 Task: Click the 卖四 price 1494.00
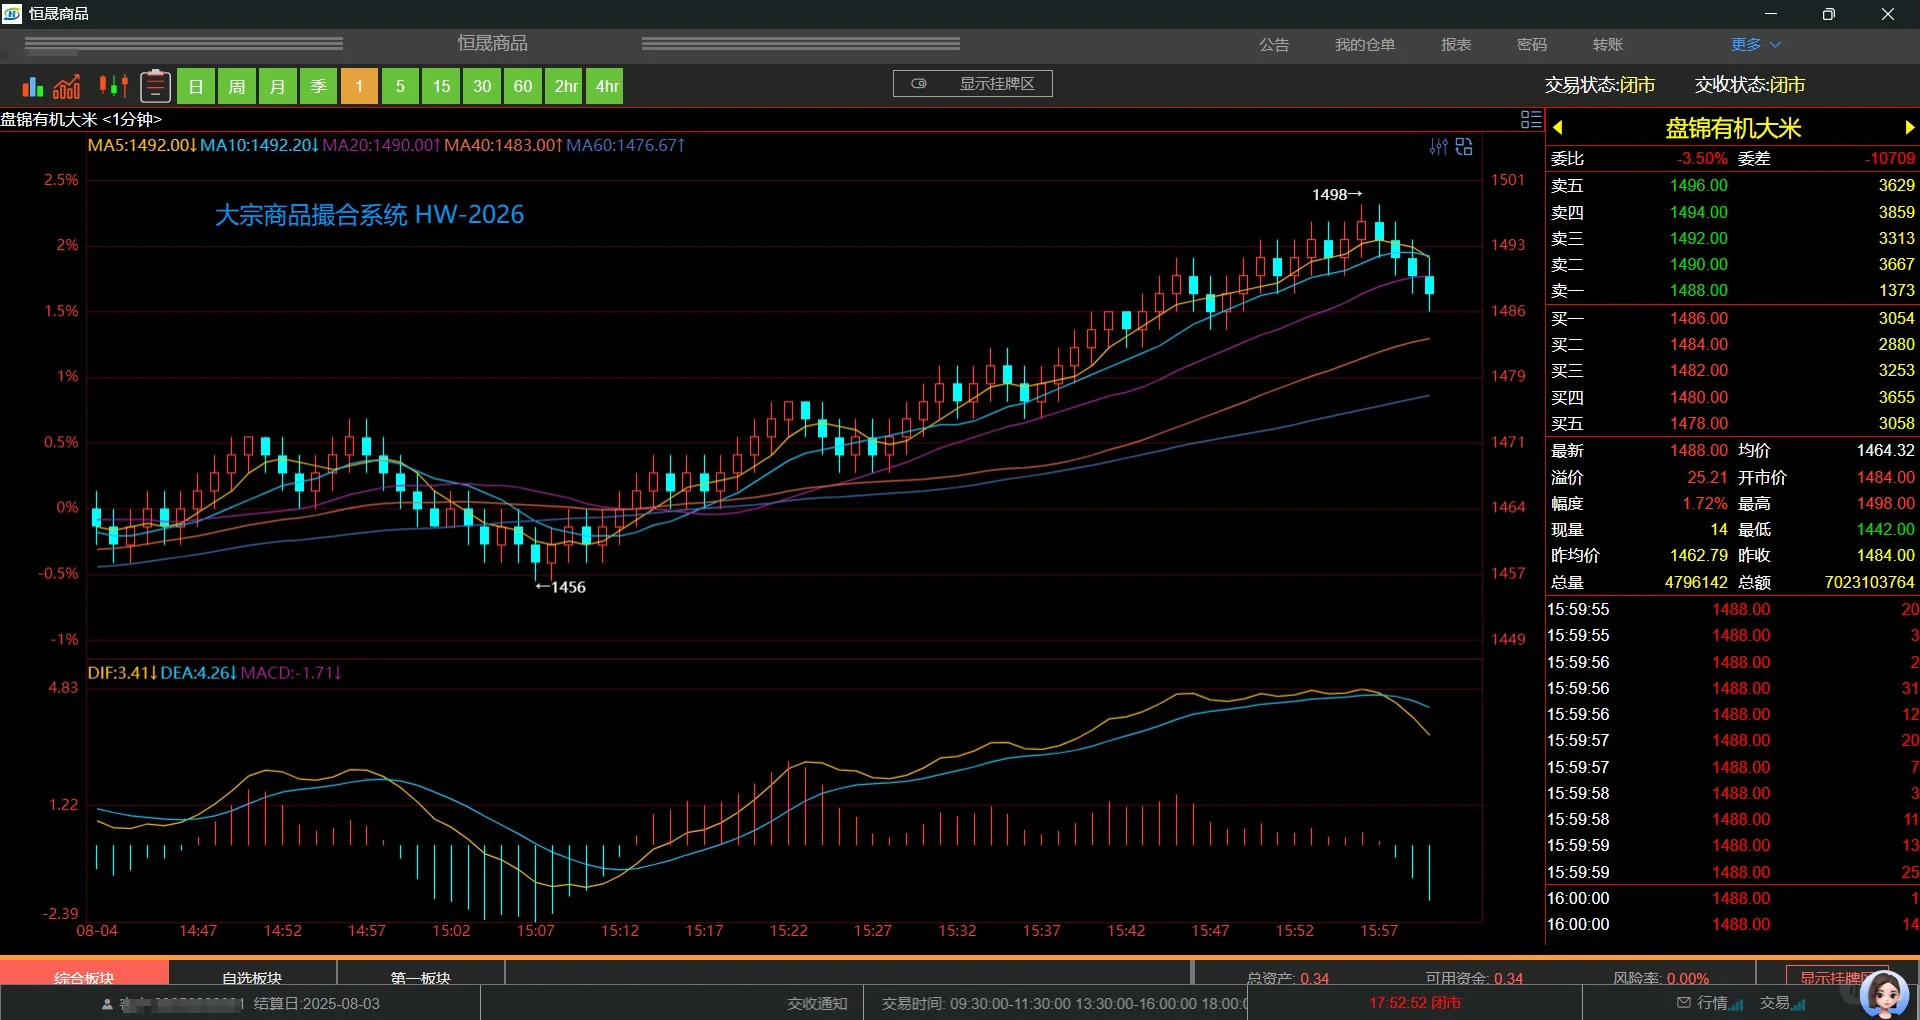click(1698, 212)
